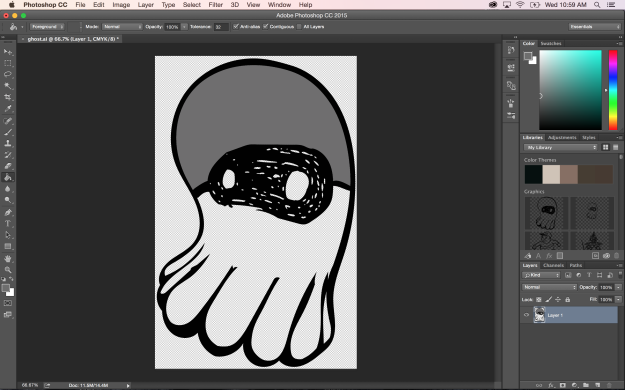Open the Mode dropdown in options bar
The width and height of the screenshot is (625, 390).
tap(122, 27)
